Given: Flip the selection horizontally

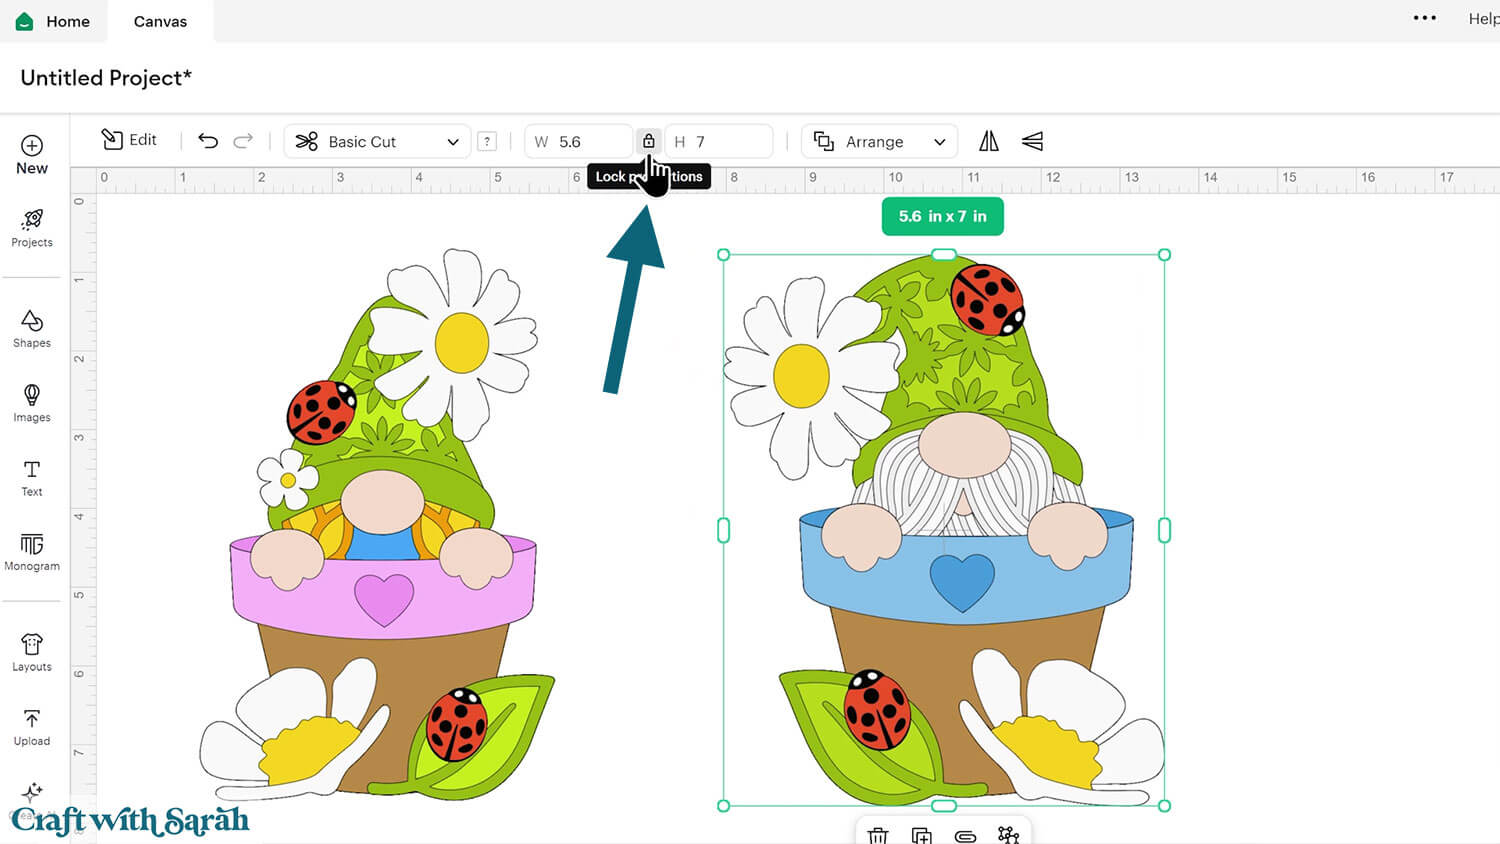Looking at the screenshot, I should pos(988,141).
